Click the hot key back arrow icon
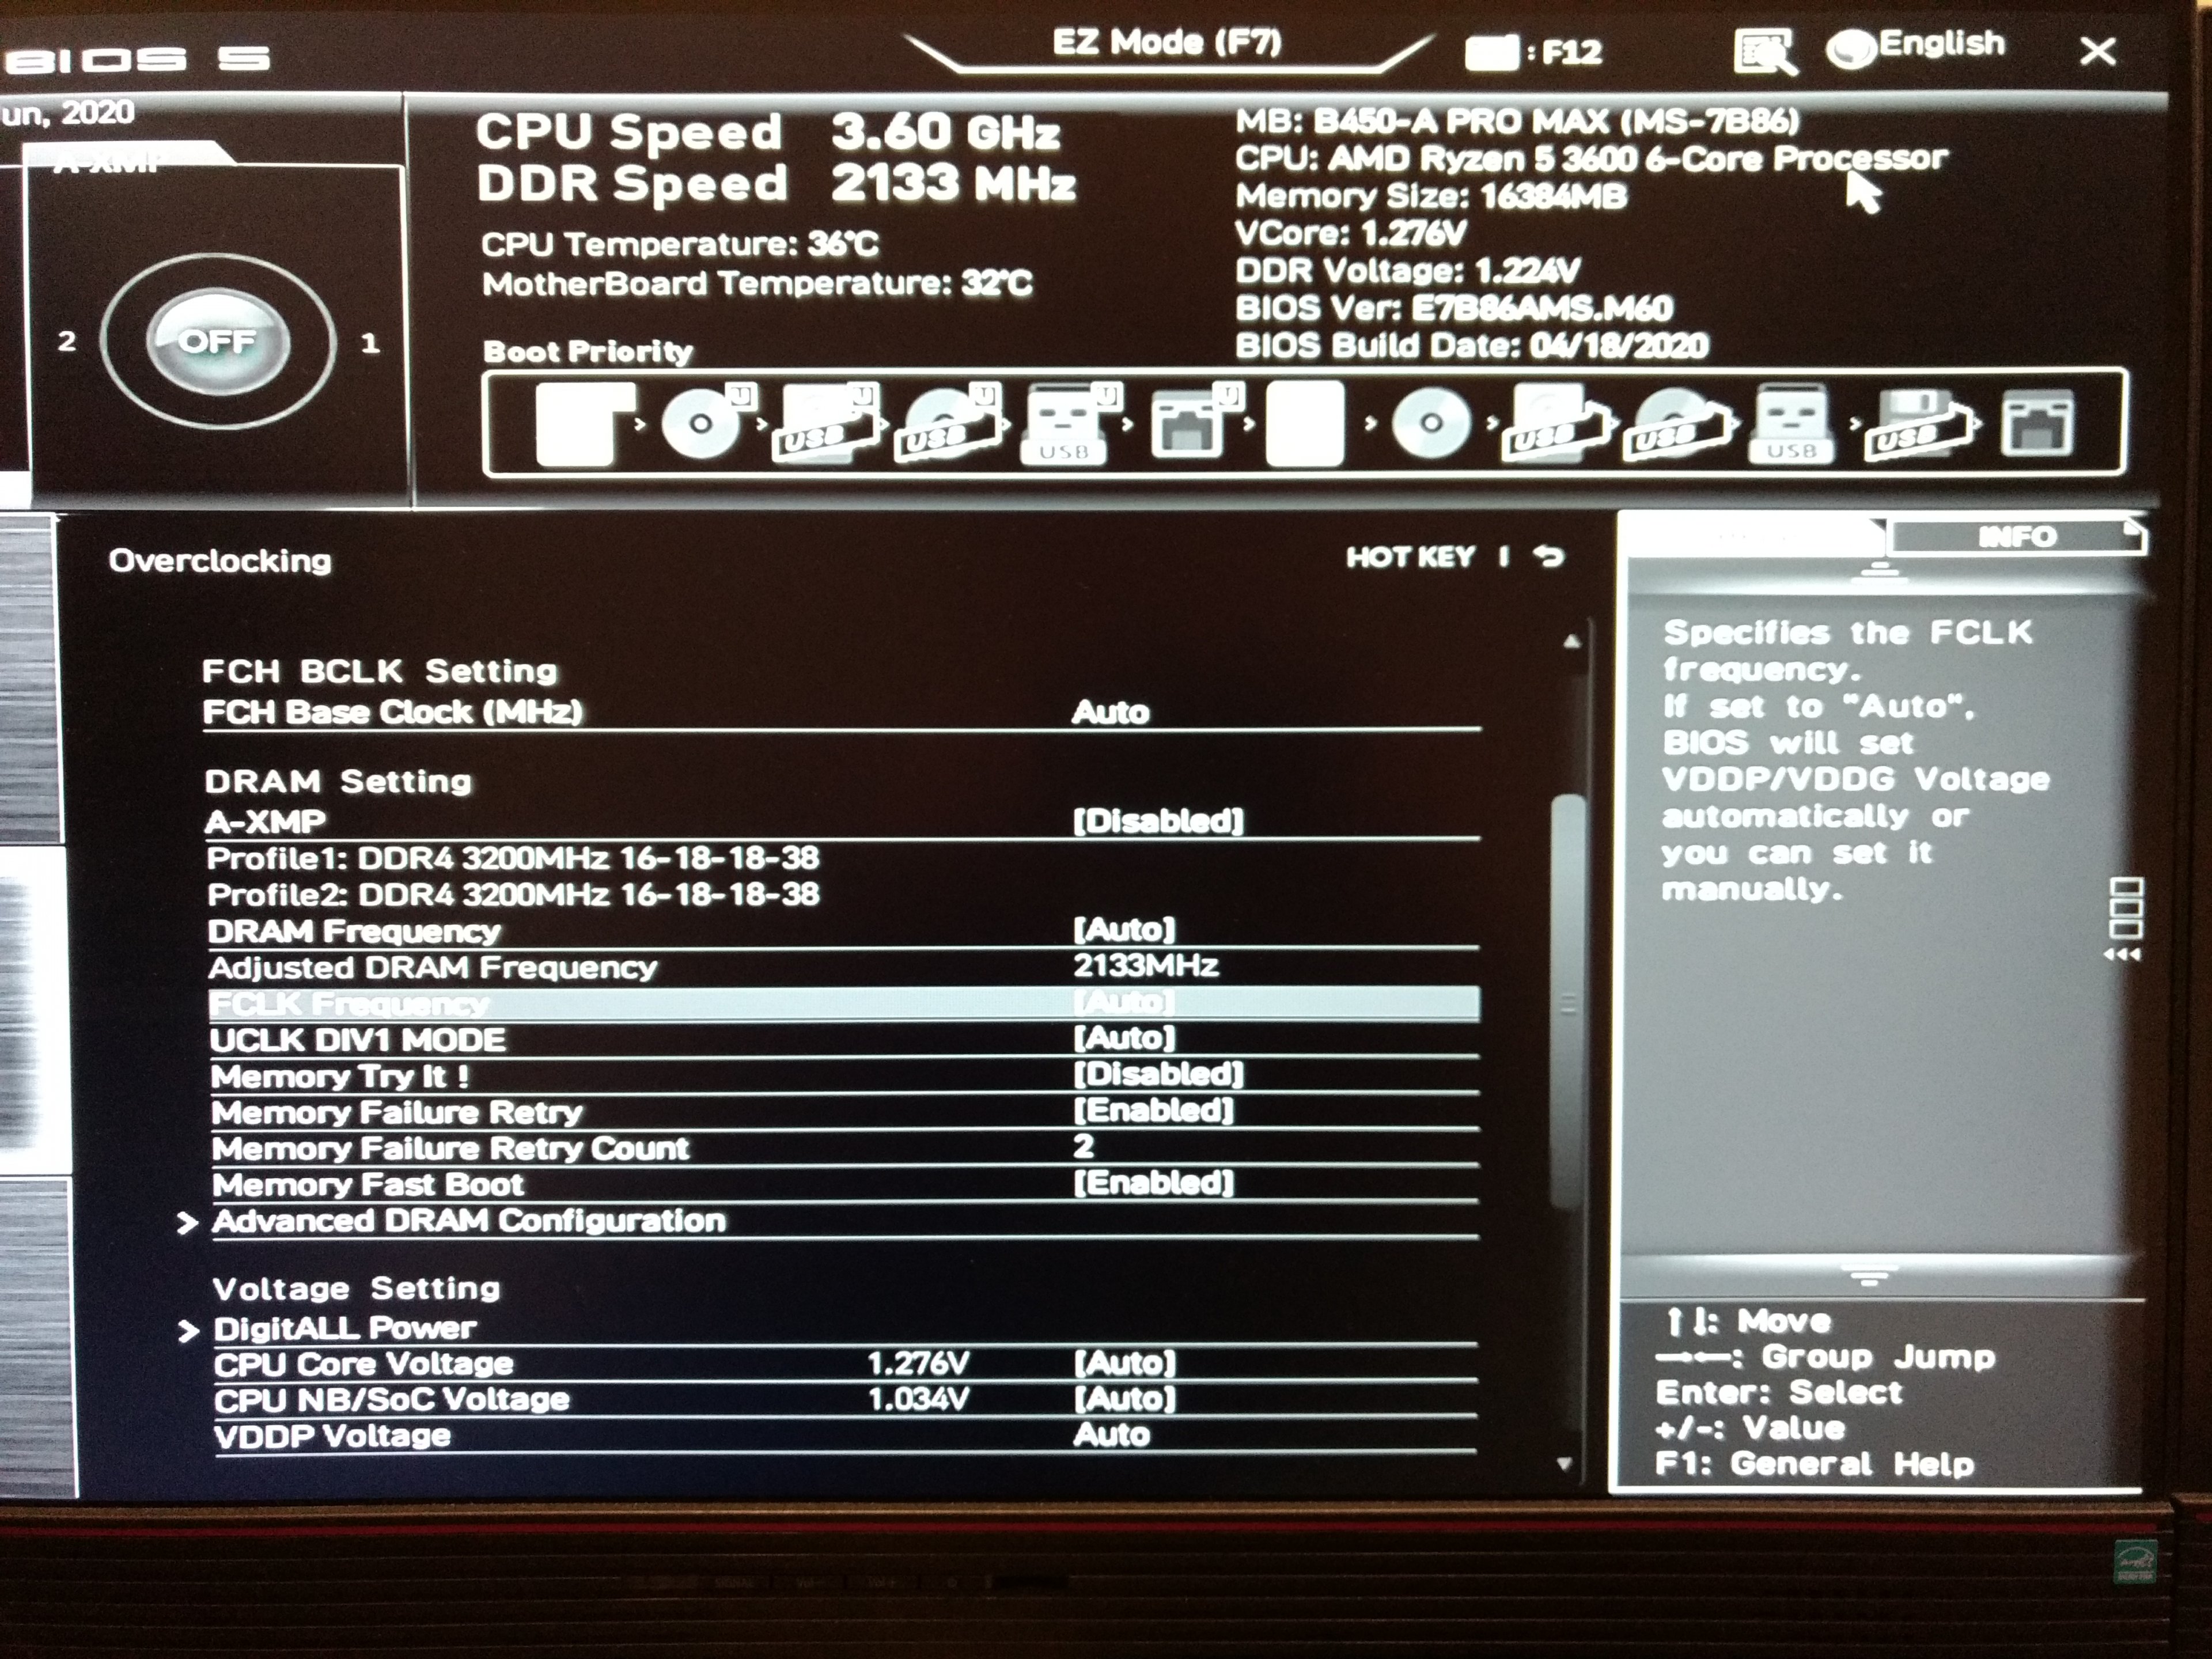 pos(1548,556)
